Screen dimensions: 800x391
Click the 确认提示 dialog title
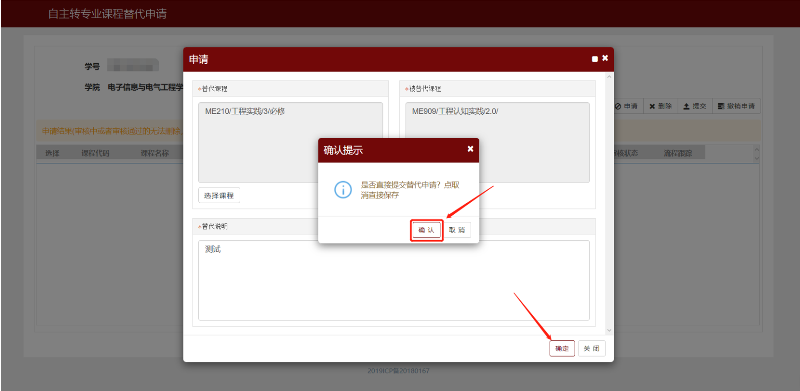343,150
